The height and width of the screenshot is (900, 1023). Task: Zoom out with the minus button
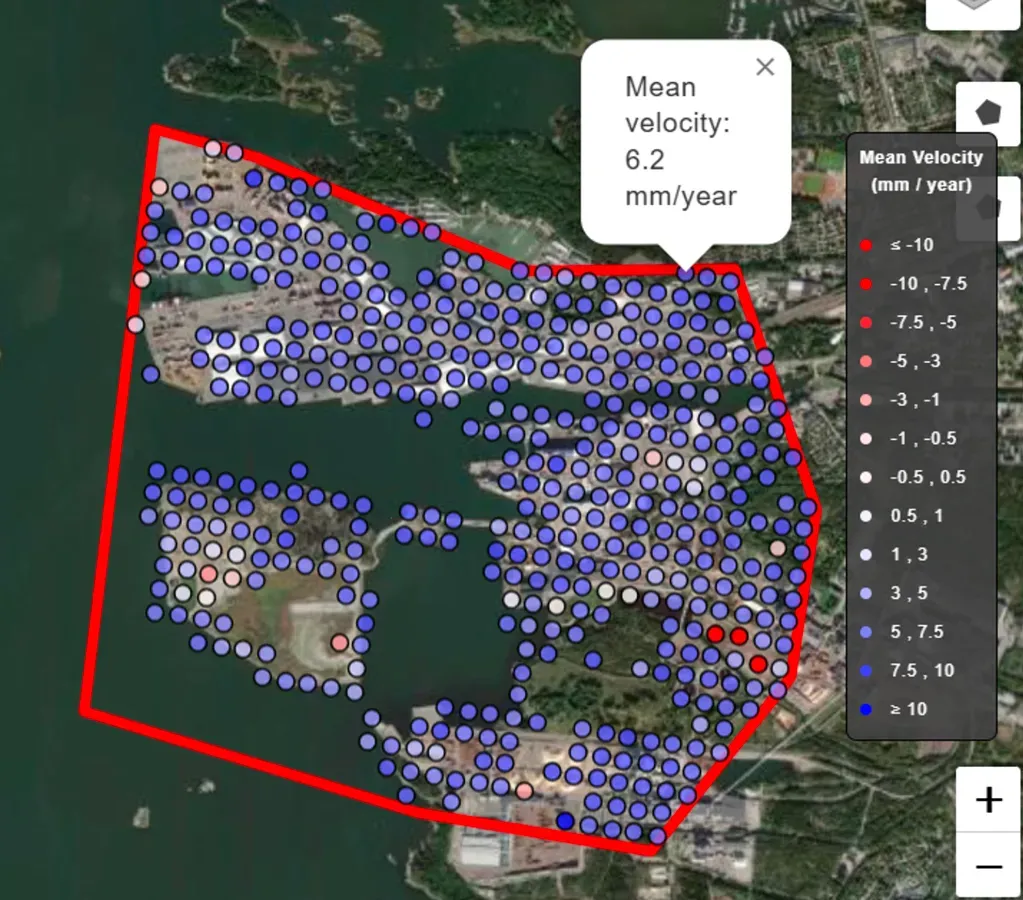[988, 865]
